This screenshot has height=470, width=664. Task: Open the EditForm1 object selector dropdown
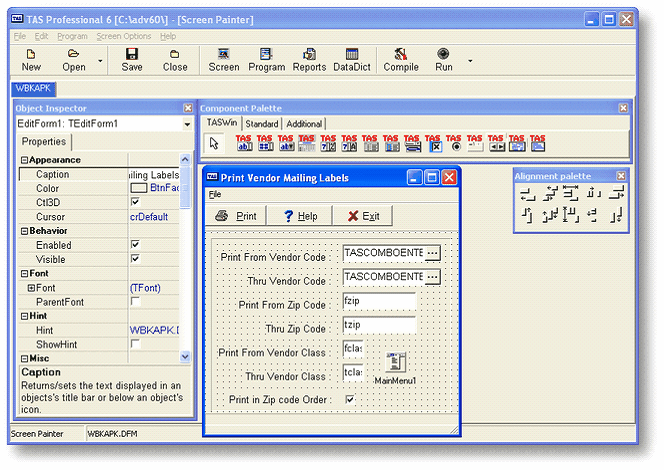187,124
